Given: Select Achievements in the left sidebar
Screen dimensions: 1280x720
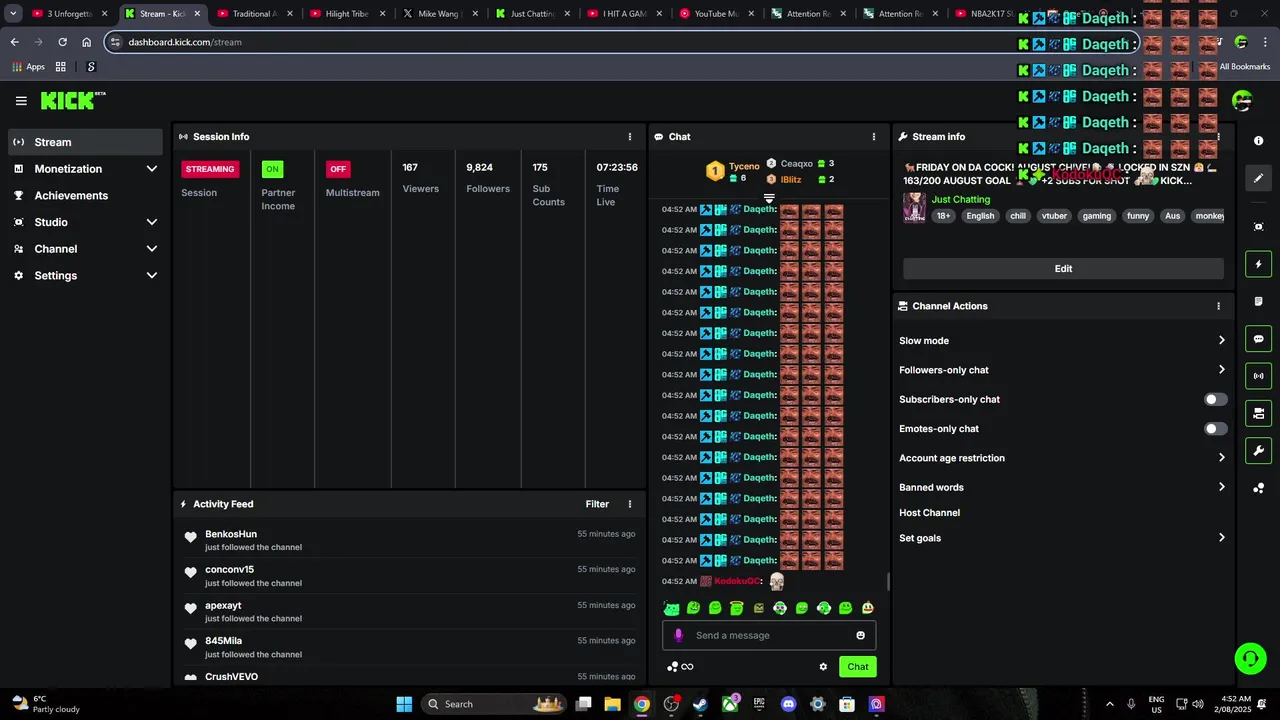Looking at the screenshot, I should pos(85,196).
